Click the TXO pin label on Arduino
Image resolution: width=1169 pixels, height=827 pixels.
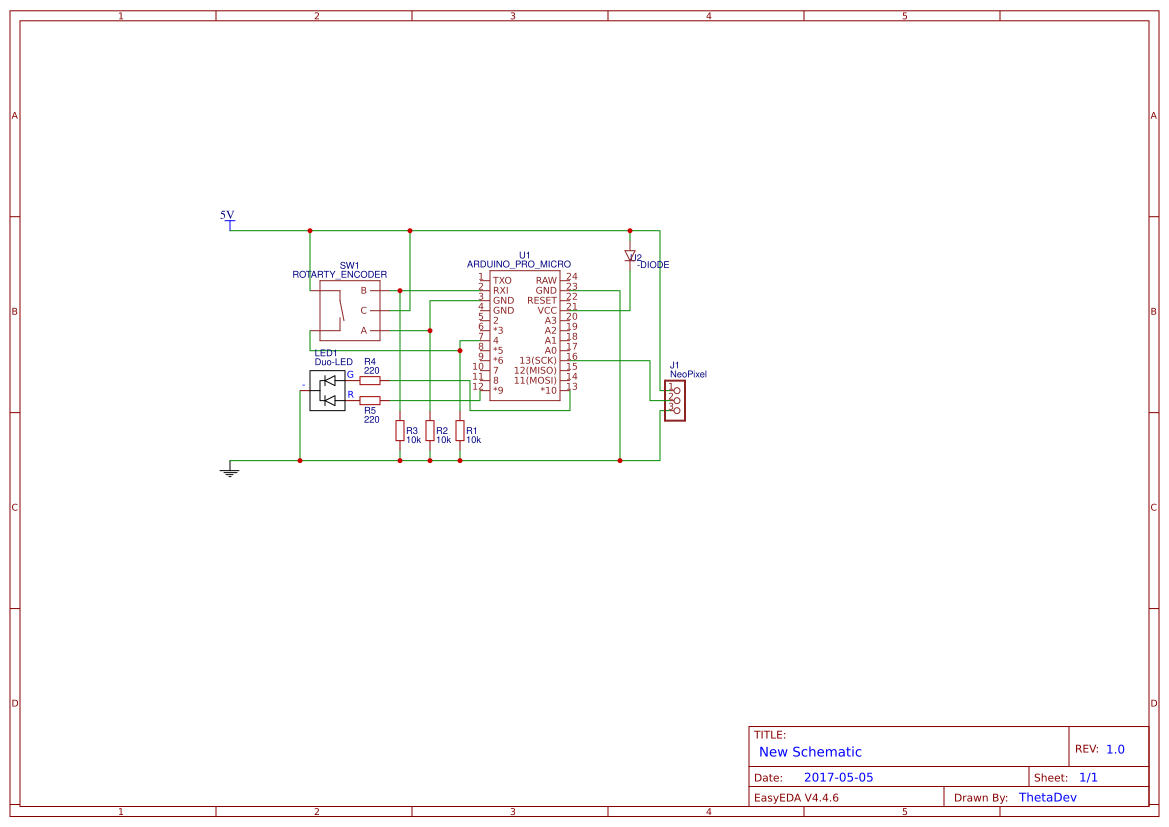[x=502, y=280]
